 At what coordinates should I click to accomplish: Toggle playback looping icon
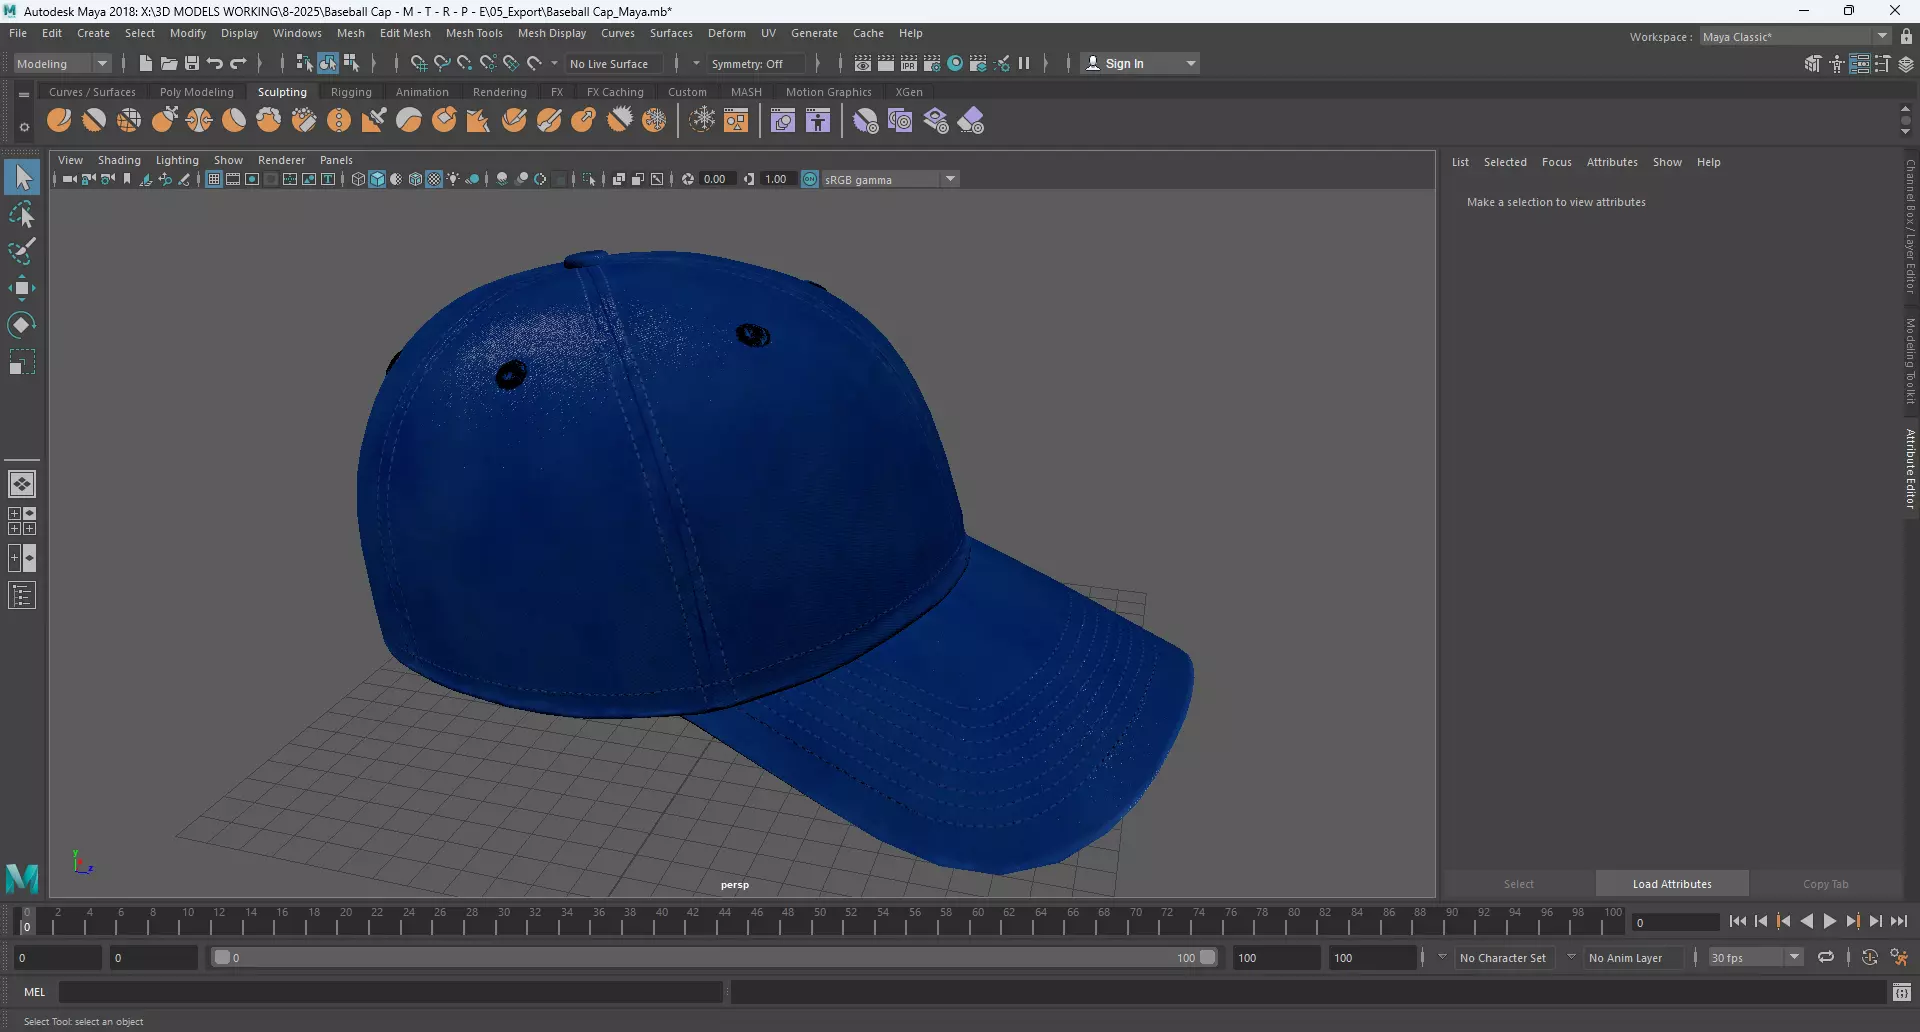click(x=1826, y=957)
